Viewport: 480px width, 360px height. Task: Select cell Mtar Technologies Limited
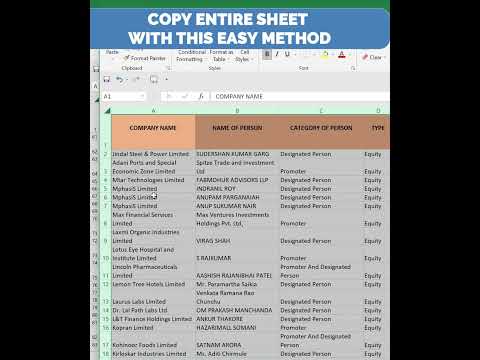(x=153, y=180)
